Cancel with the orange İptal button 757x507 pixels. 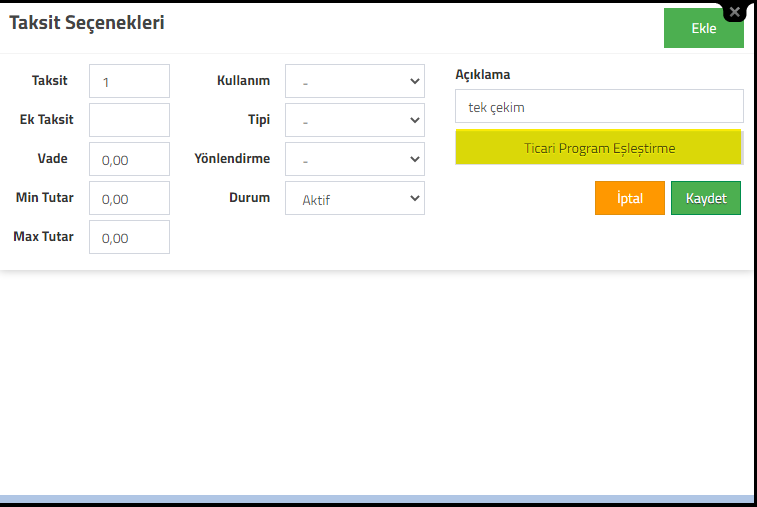pos(630,198)
